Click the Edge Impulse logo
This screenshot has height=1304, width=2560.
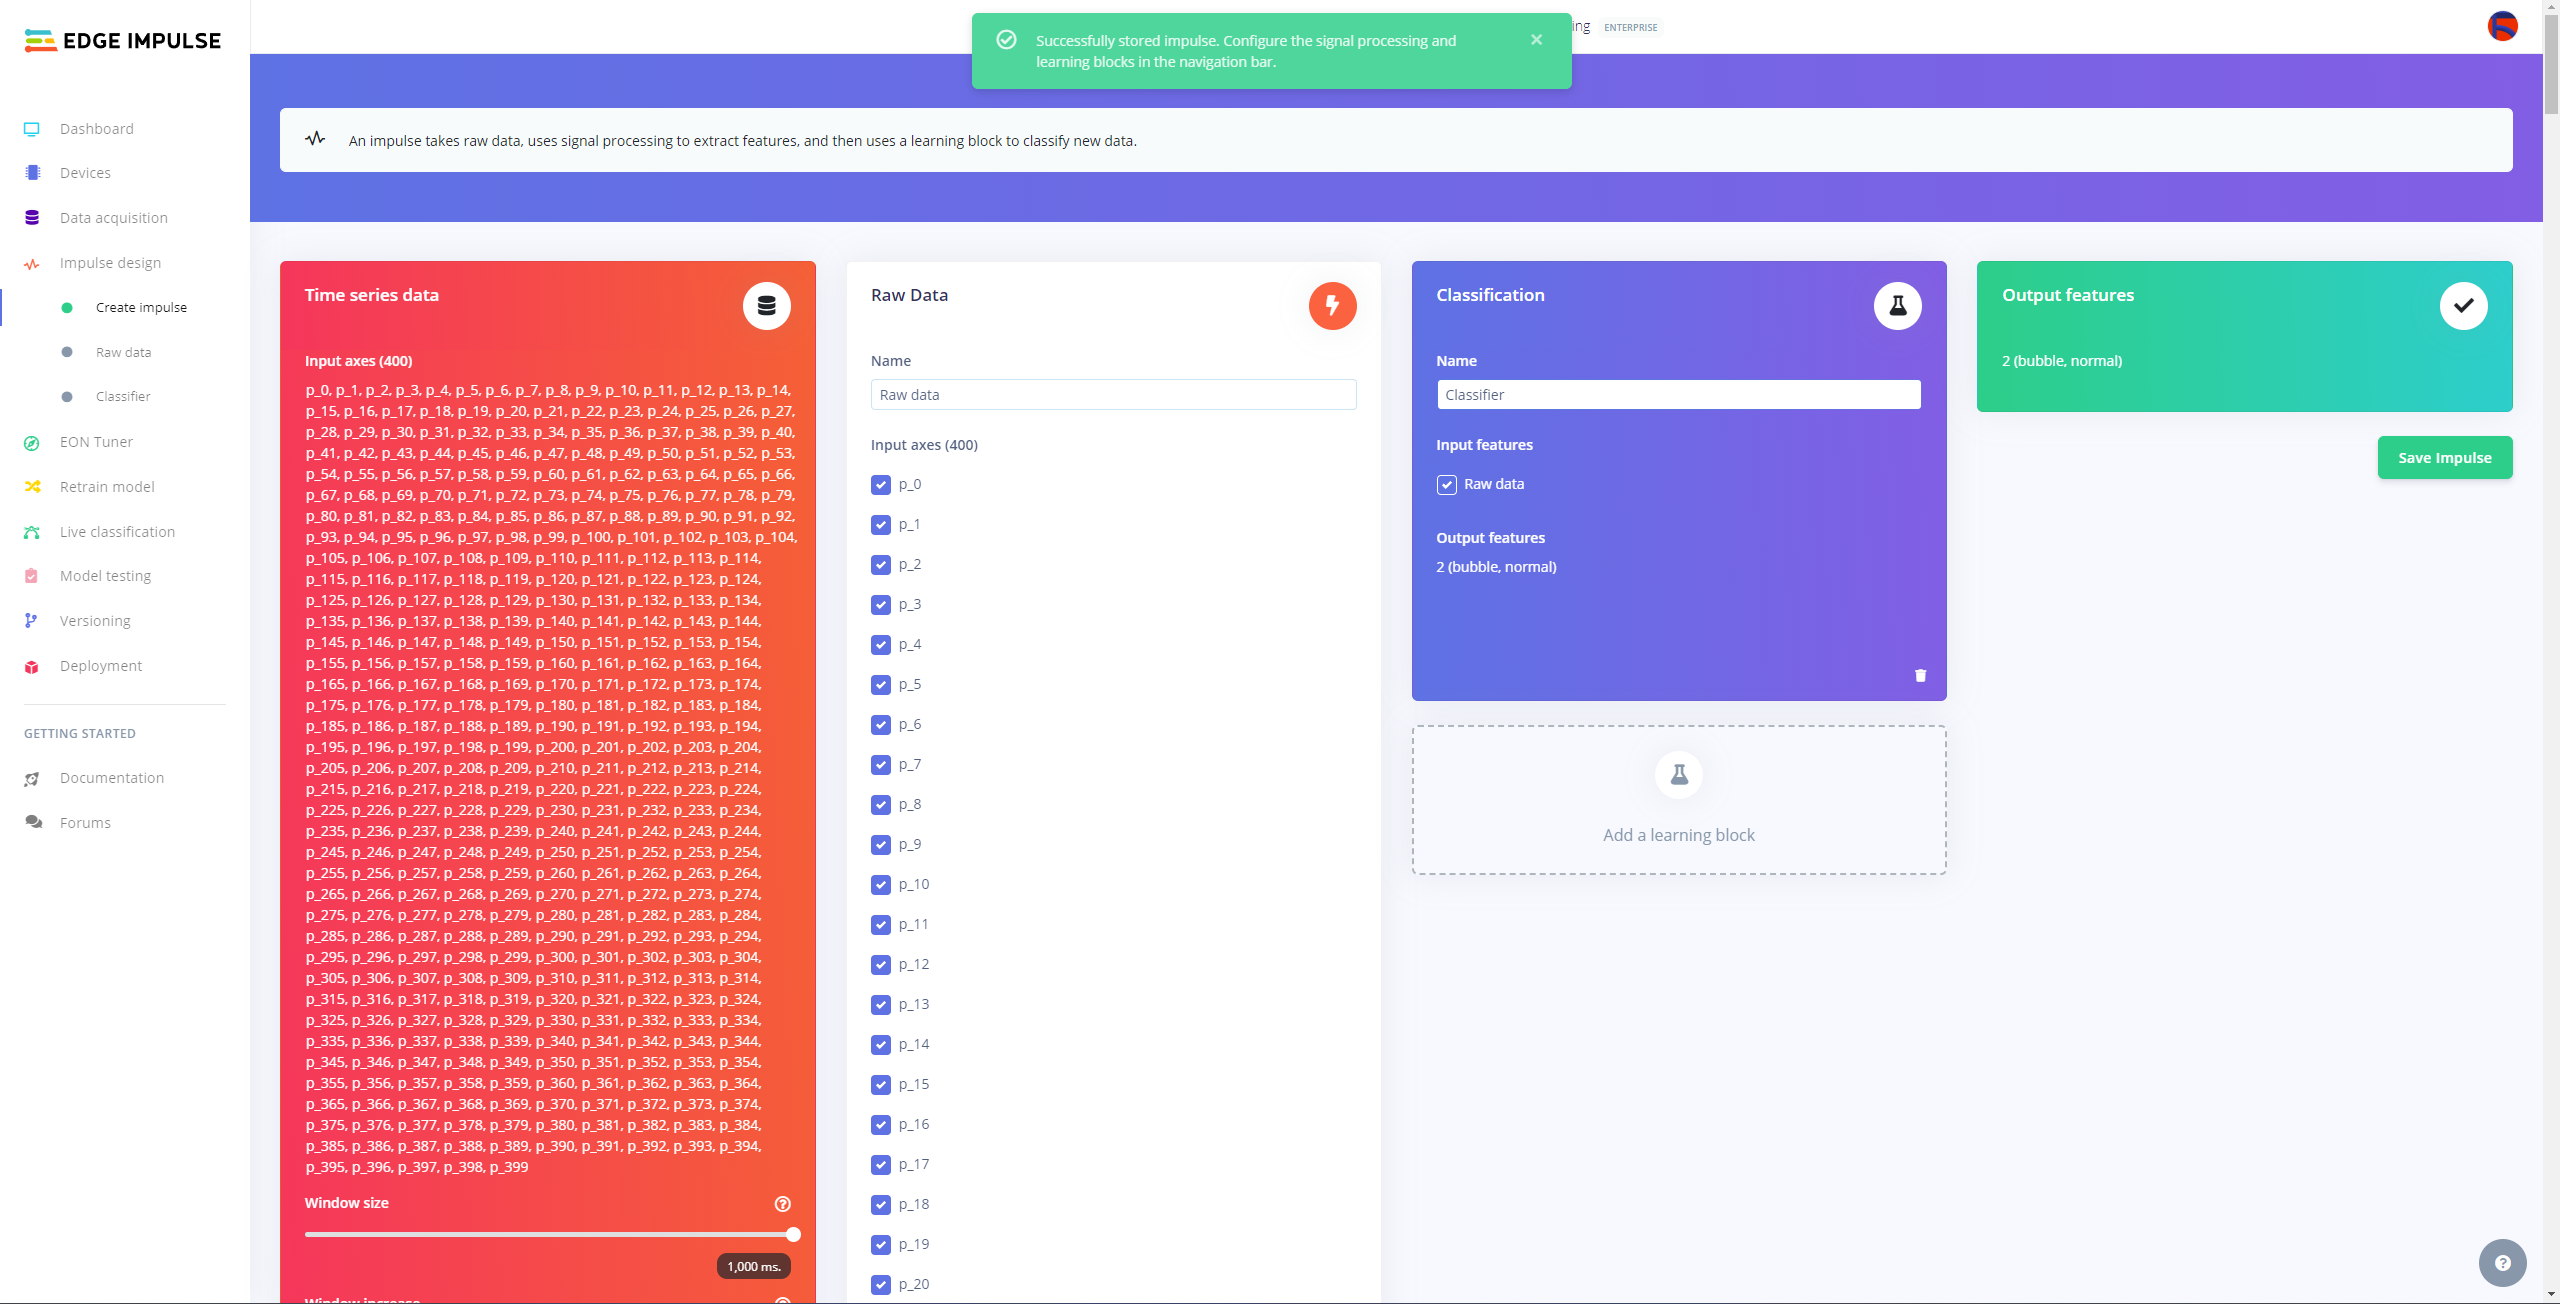123,40
